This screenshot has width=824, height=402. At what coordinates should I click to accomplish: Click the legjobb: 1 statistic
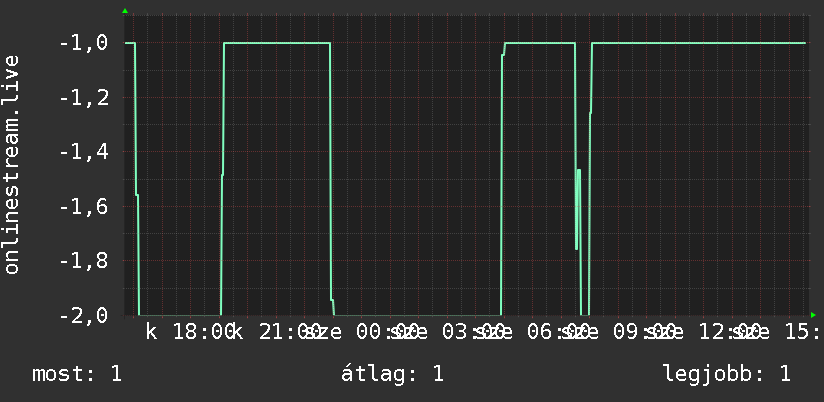[727, 374]
